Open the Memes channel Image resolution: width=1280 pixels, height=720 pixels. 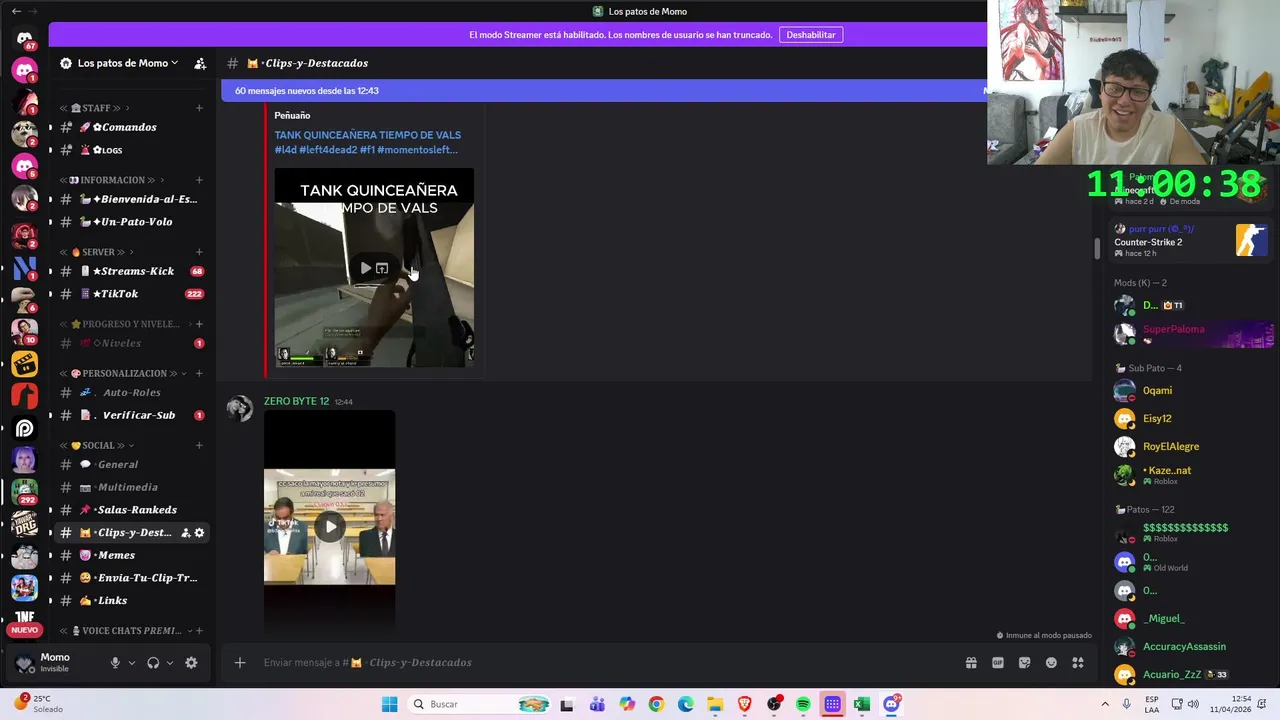(131, 555)
